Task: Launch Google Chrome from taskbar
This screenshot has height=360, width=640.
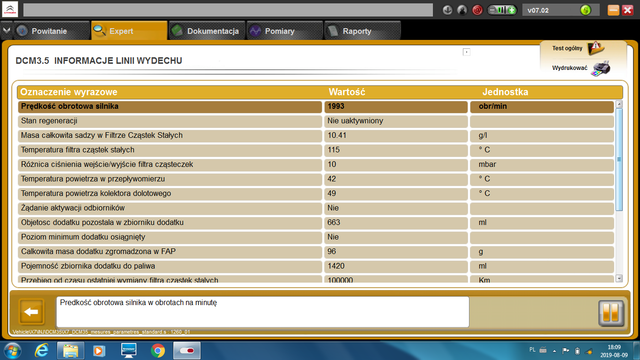Action: [x=158, y=351]
